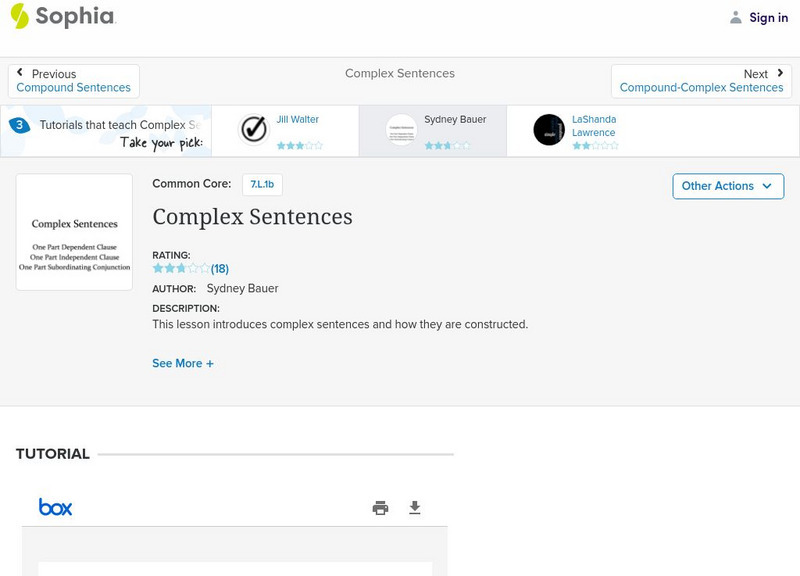Select Jill Walter's checkmark avatar
This screenshot has height=576, width=800.
(x=254, y=130)
